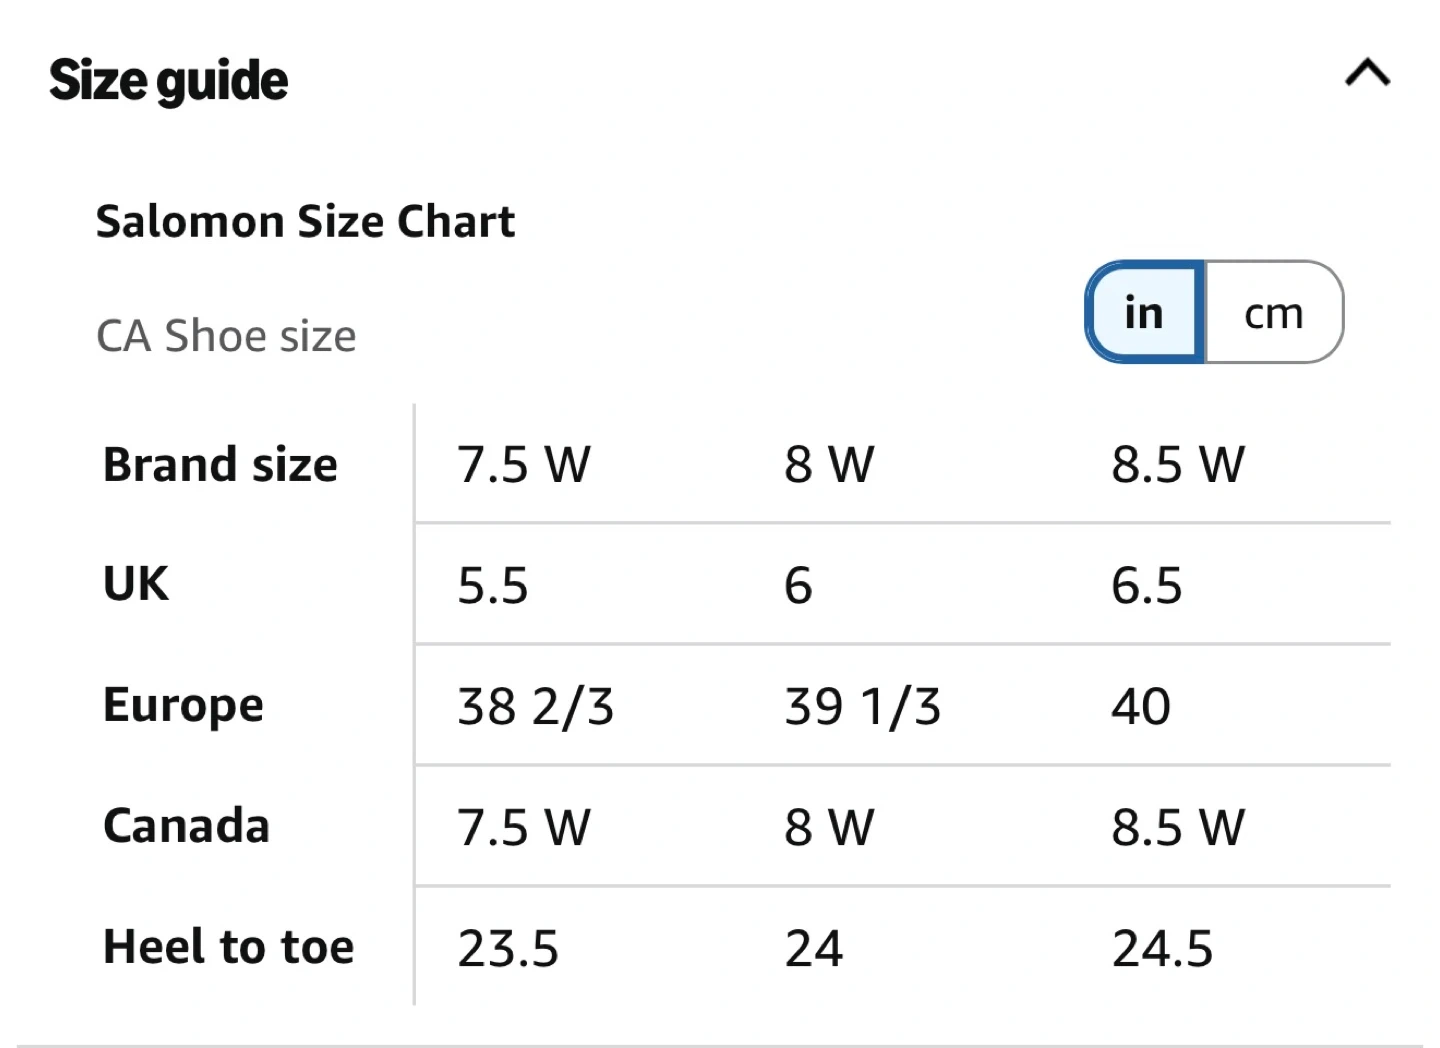Click the CA Shoe size label
The width and height of the screenshot is (1440, 1048).
[226, 336]
